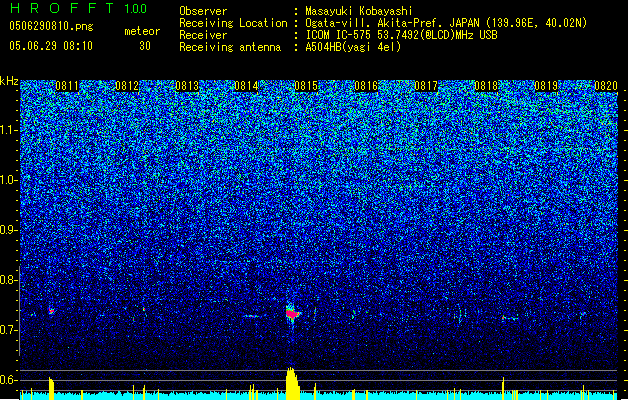Select the antenna value A504HB(yagi 4el)
The image size is (629, 400).
[x=353, y=47]
